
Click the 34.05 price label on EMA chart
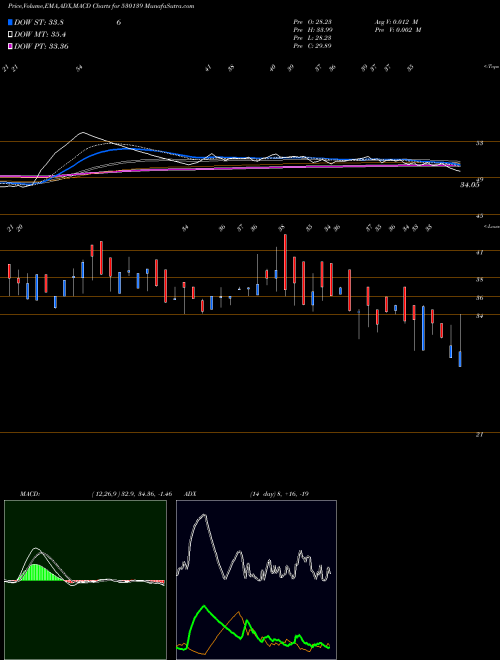470,184
